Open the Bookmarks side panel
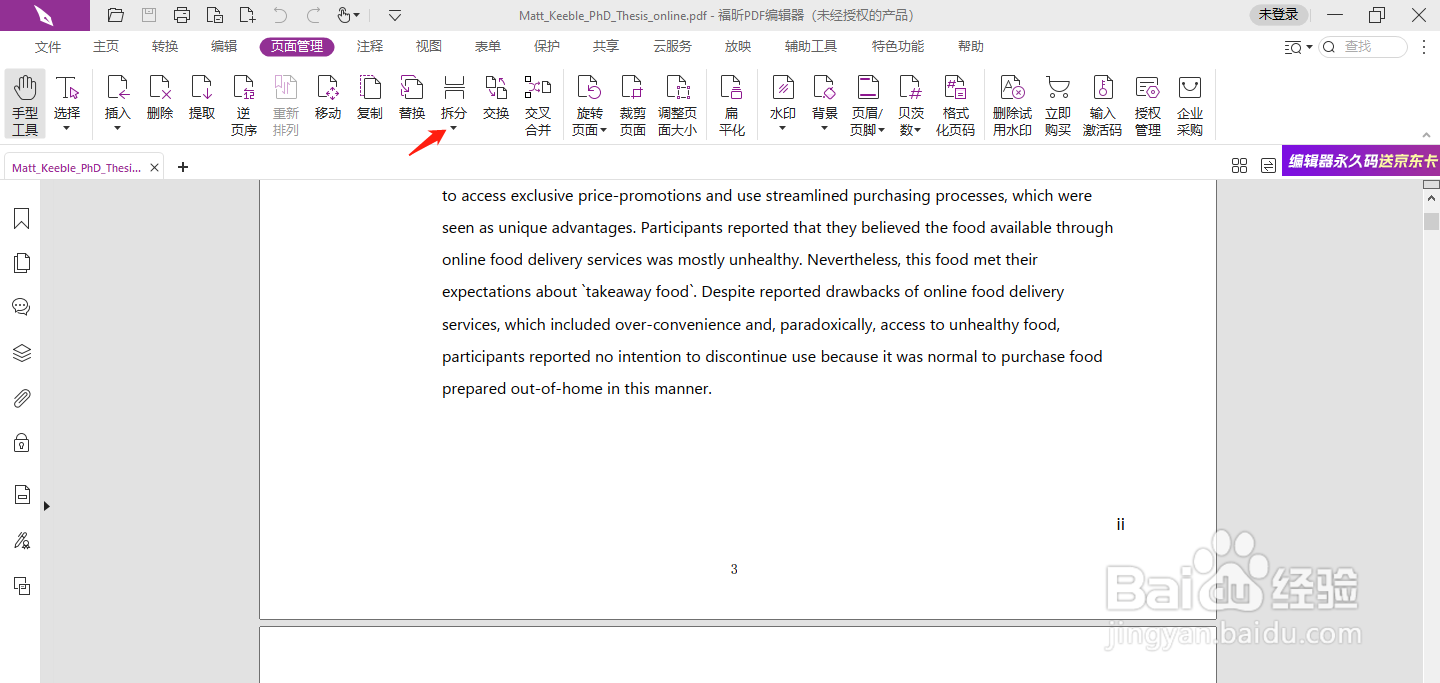 click(x=21, y=219)
